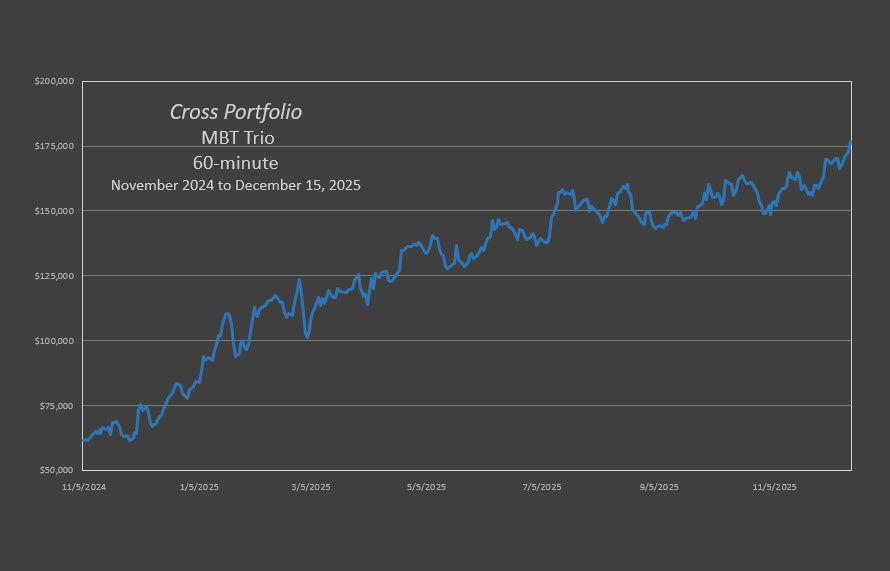Select the $75,000 y-axis label
This screenshot has width=890, height=571.
(57, 406)
